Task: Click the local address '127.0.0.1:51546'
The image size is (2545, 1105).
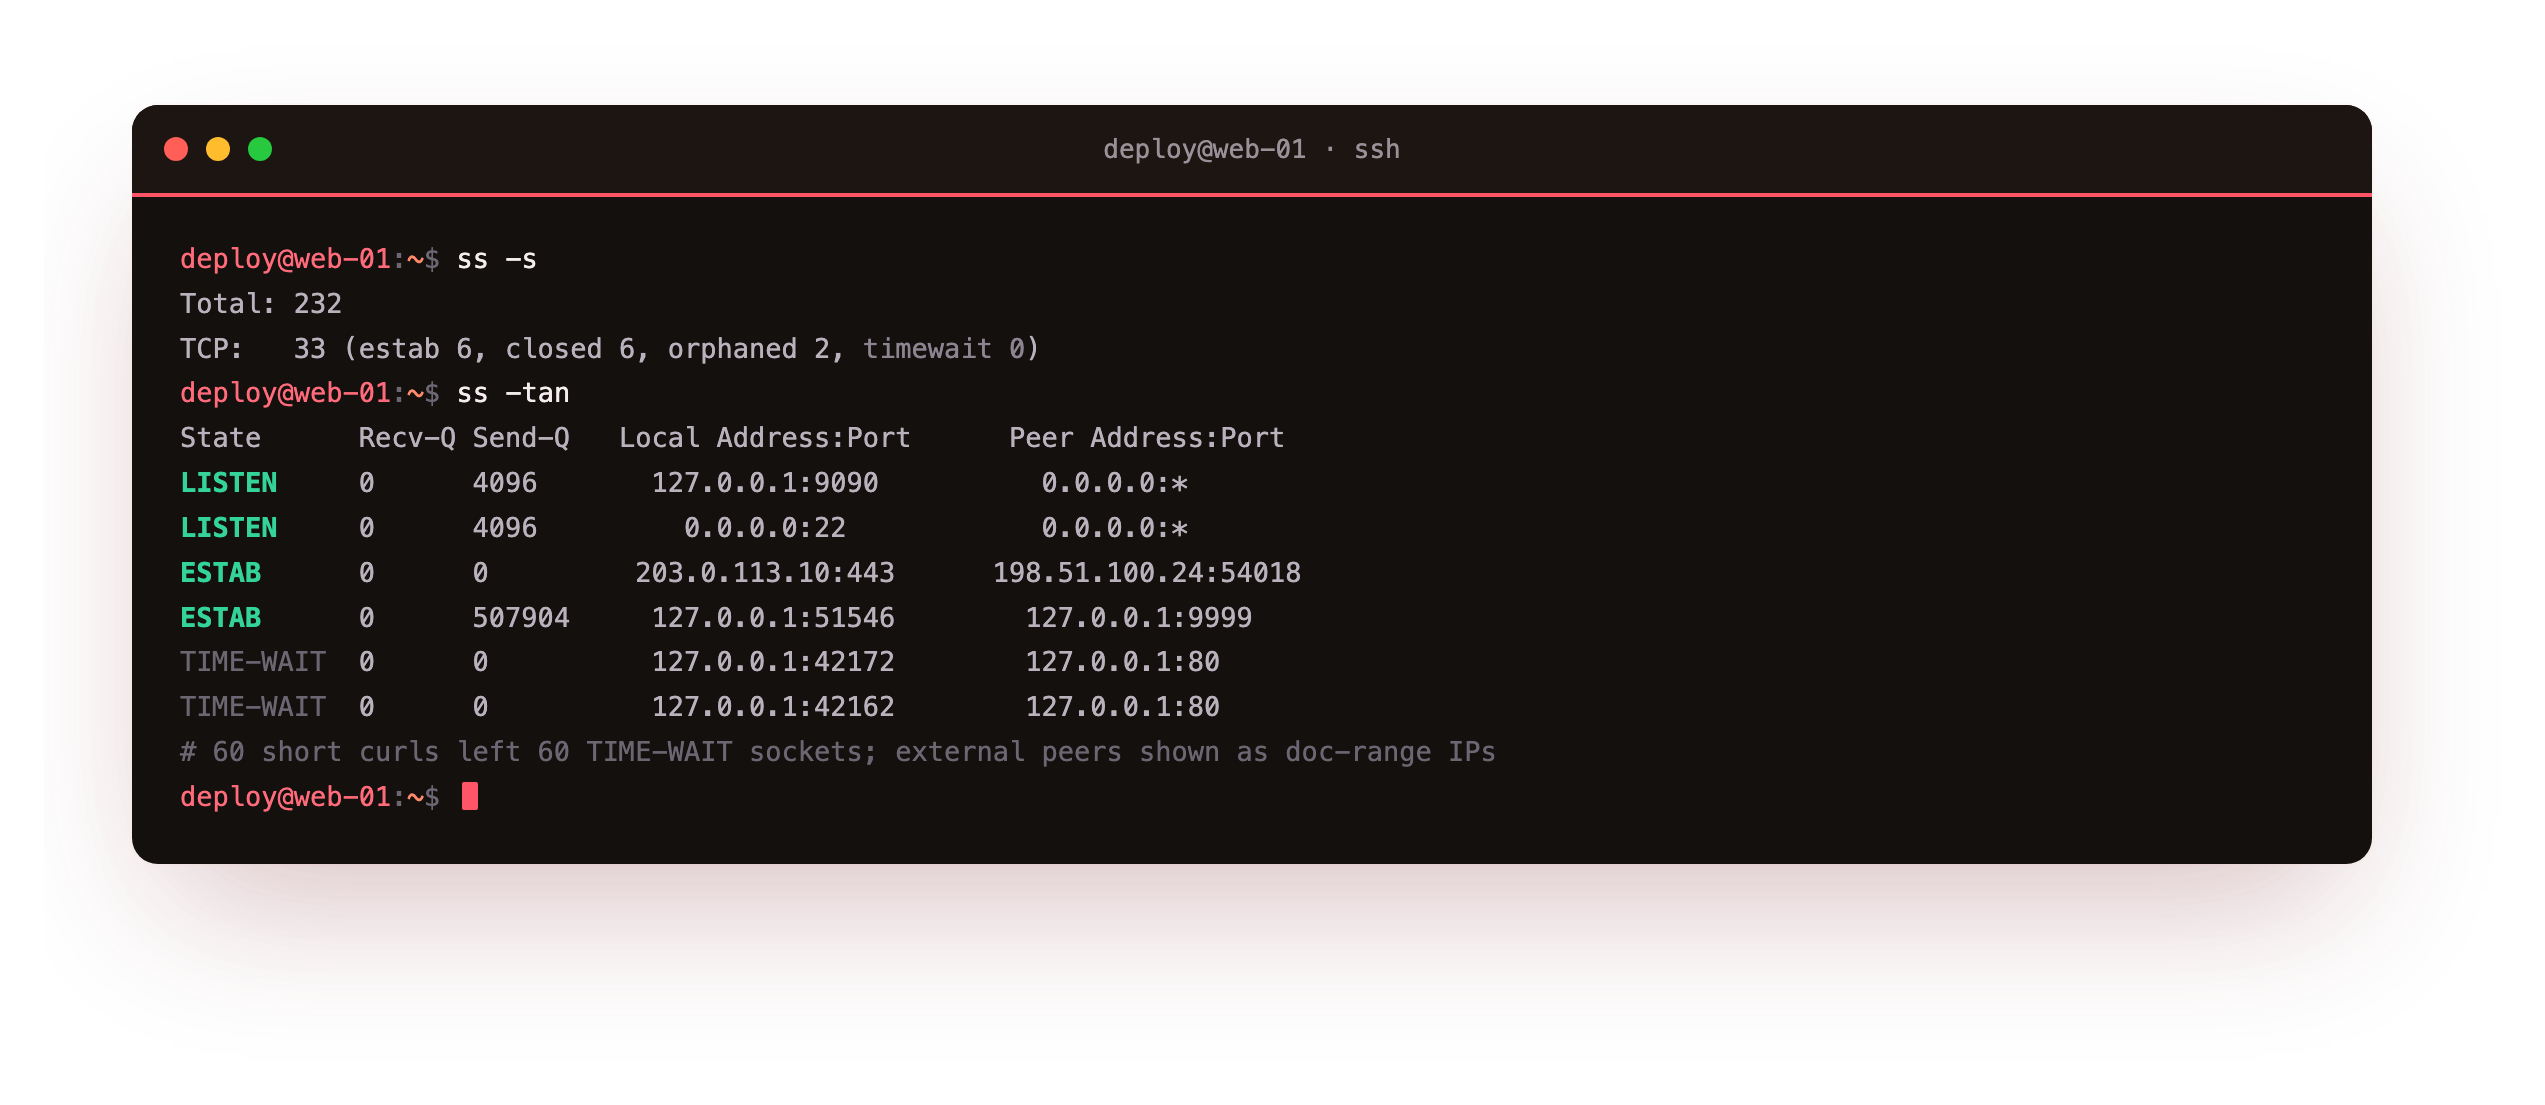Action: click(773, 618)
